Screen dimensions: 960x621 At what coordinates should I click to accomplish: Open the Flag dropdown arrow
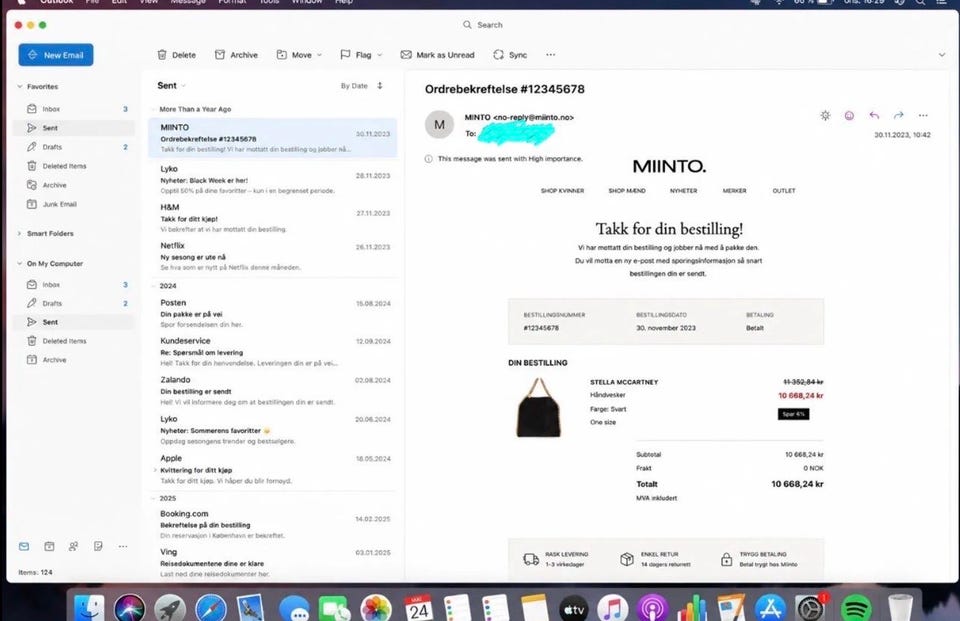[x=380, y=55]
